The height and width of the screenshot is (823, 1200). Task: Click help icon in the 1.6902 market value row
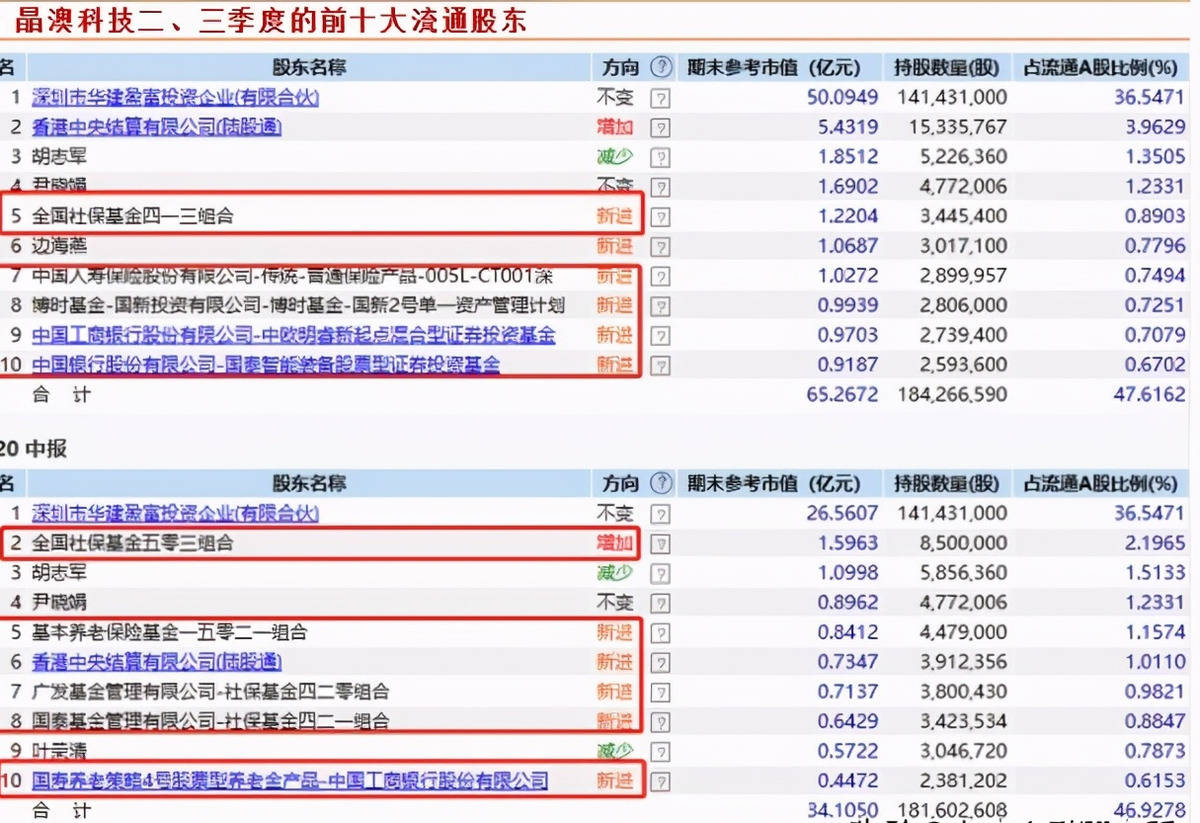[660, 187]
